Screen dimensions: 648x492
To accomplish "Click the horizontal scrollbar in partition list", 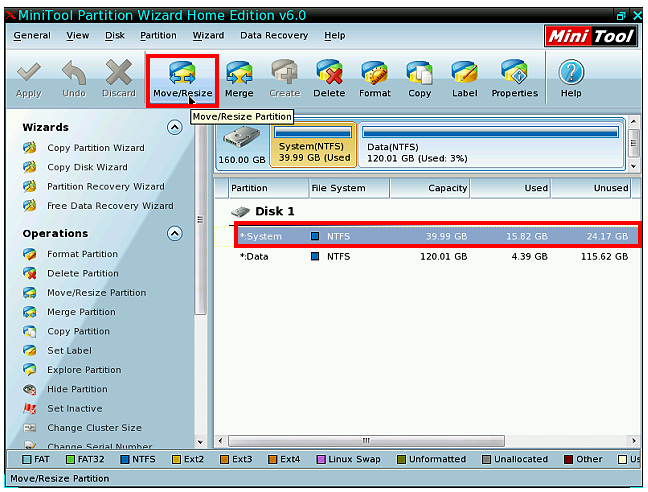I will tap(366, 441).
